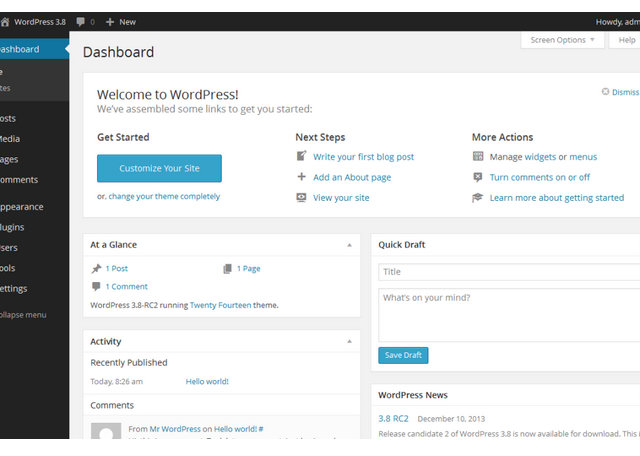The height and width of the screenshot is (456, 640).
Task: Click the widgets link
Action: point(540,157)
